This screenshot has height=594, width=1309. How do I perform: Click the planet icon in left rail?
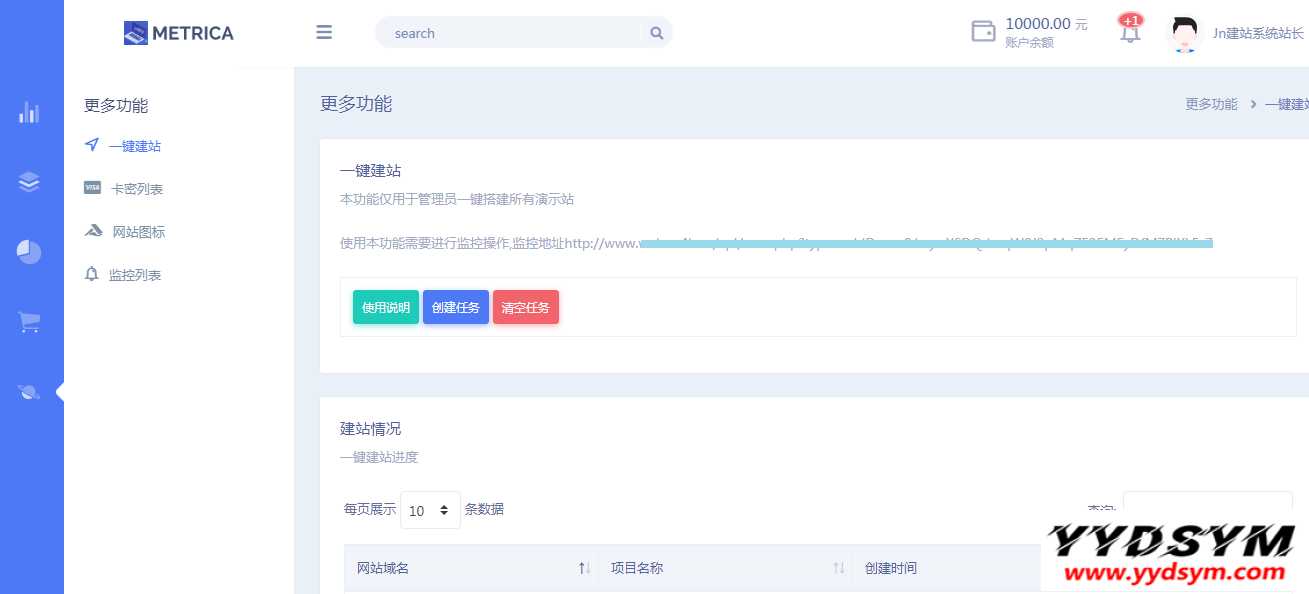point(29,392)
